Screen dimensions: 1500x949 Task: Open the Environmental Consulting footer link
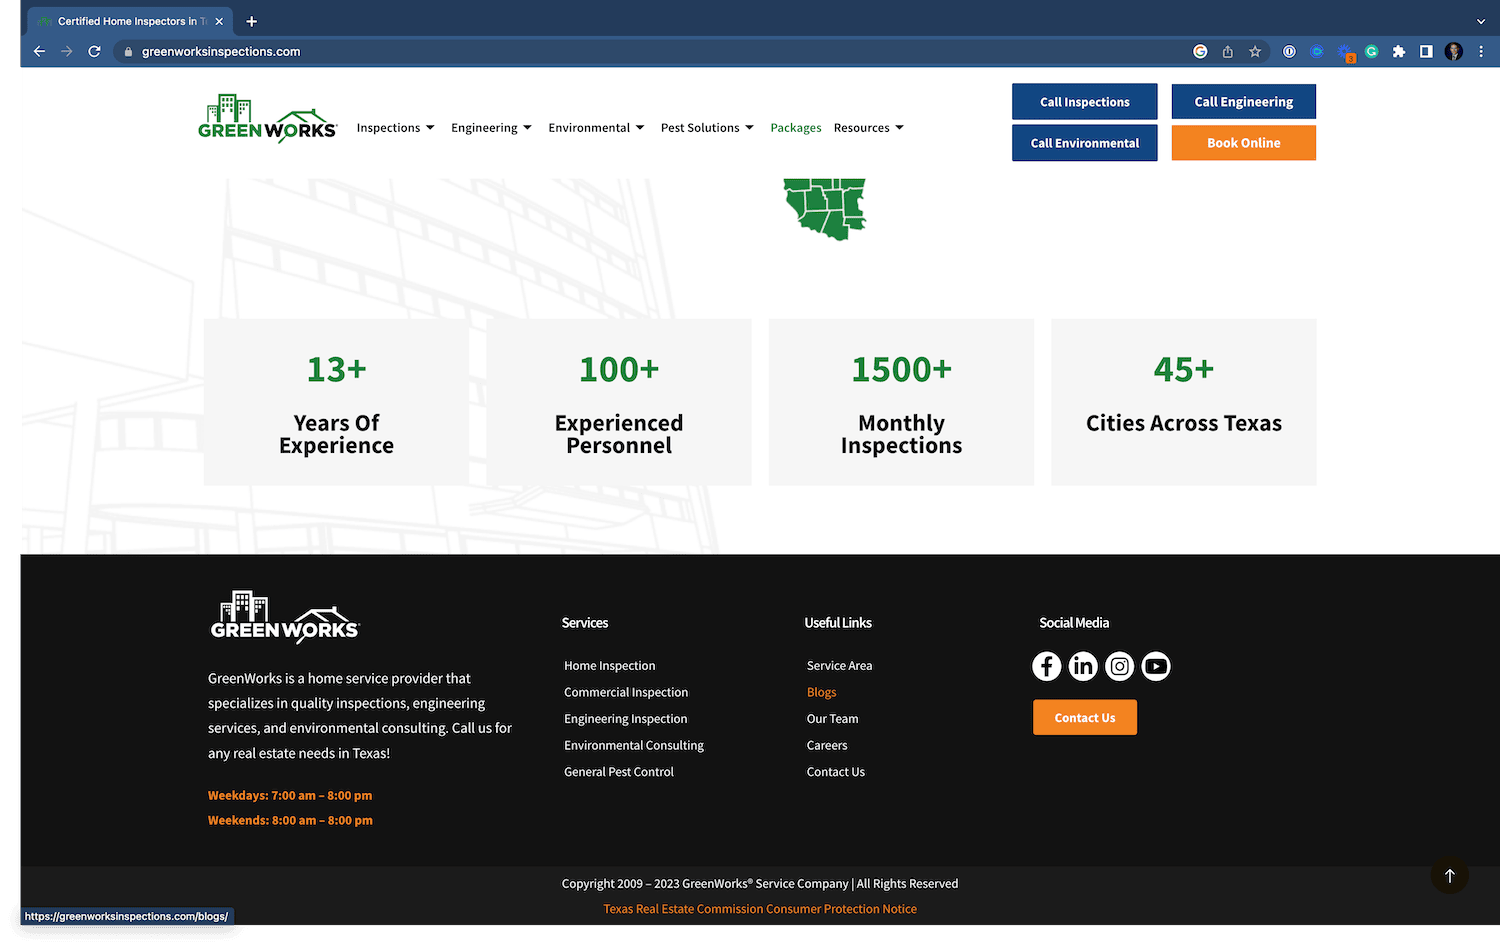coord(634,746)
